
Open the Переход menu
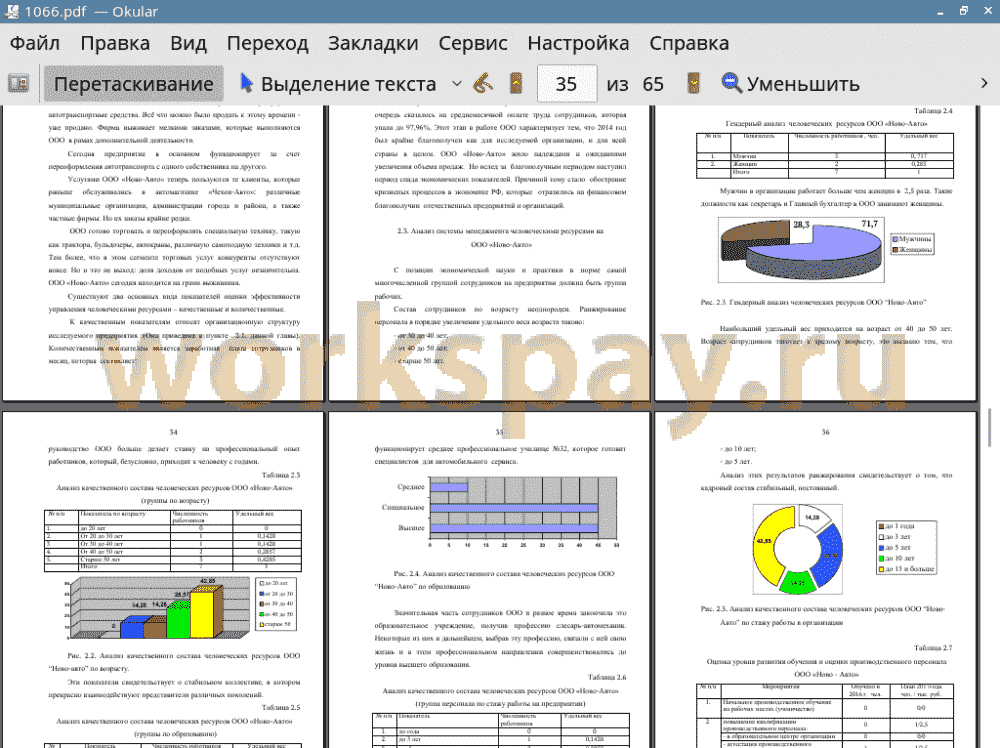click(x=267, y=43)
